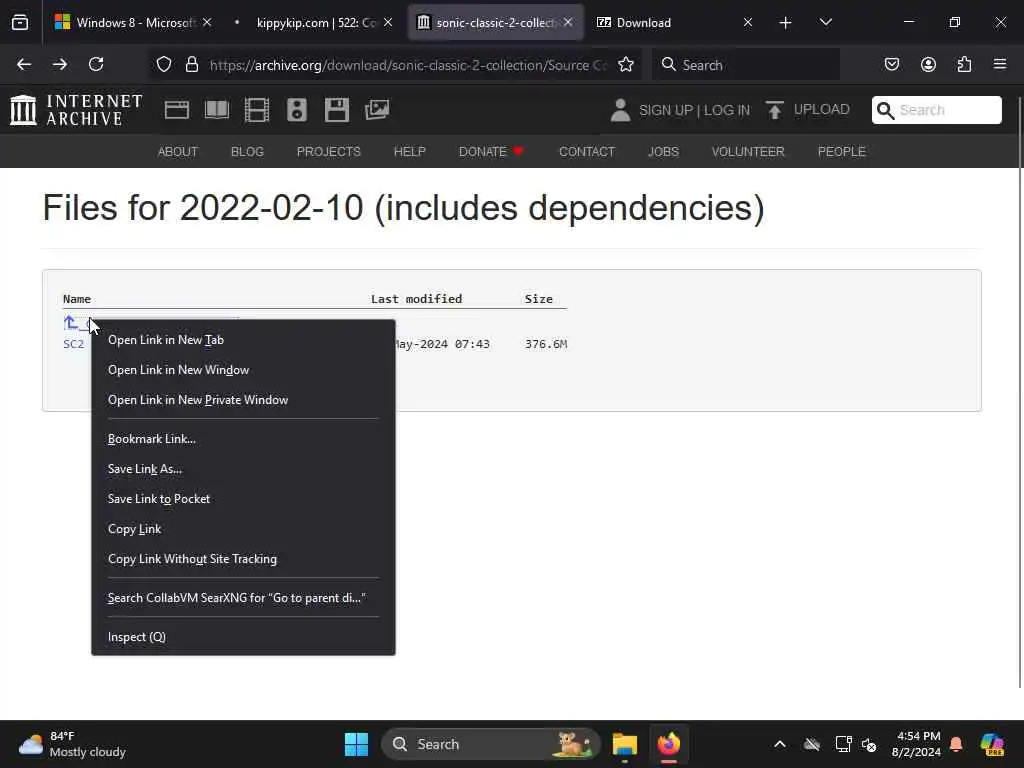
Task: Switch to the kippykip.com tab
Action: 315,23
